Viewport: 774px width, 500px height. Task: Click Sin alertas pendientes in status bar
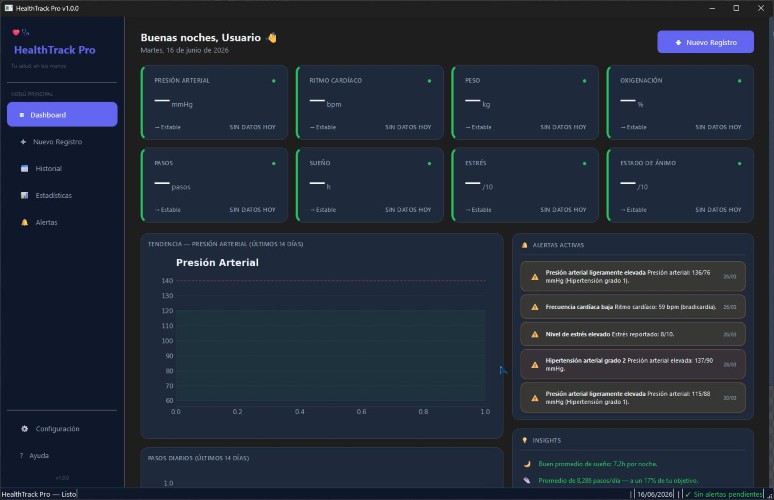tap(724, 494)
